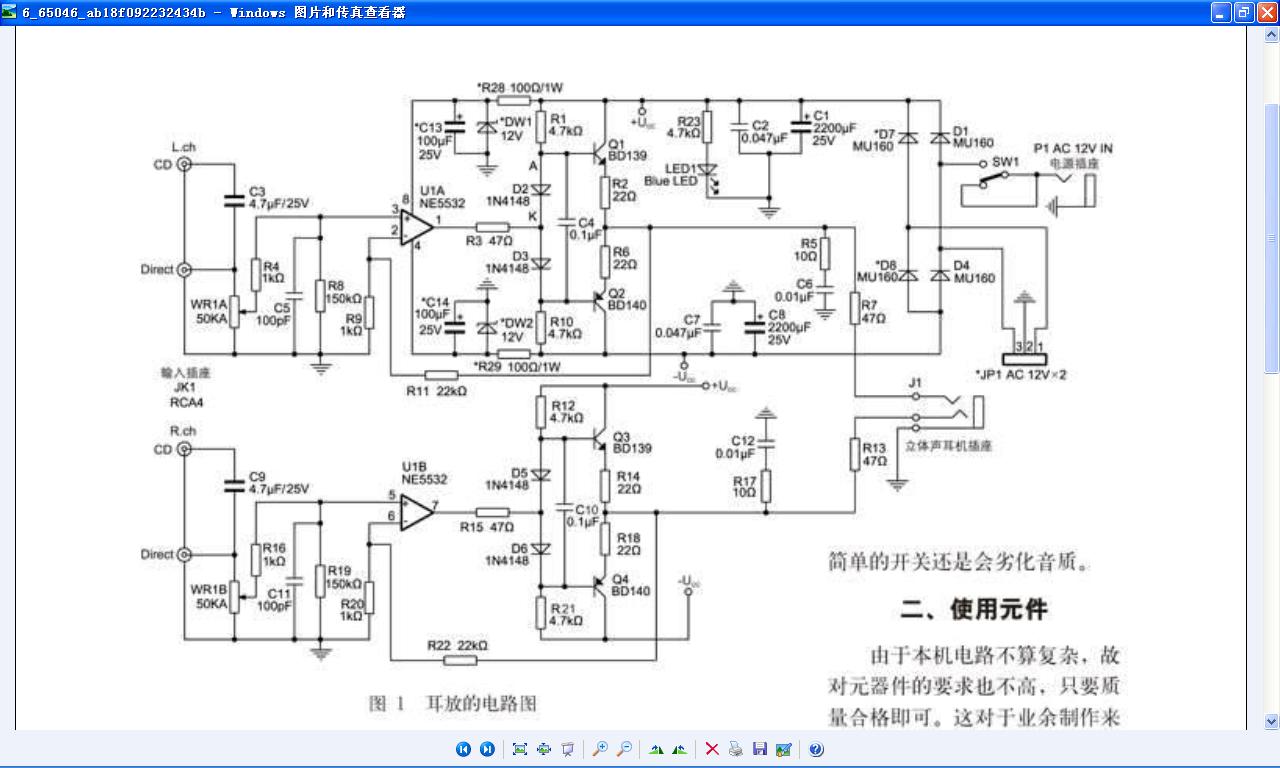Screen dimensions: 1280x768
Task: Click the vertical scrollbar thumb
Action: click(1271, 239)
